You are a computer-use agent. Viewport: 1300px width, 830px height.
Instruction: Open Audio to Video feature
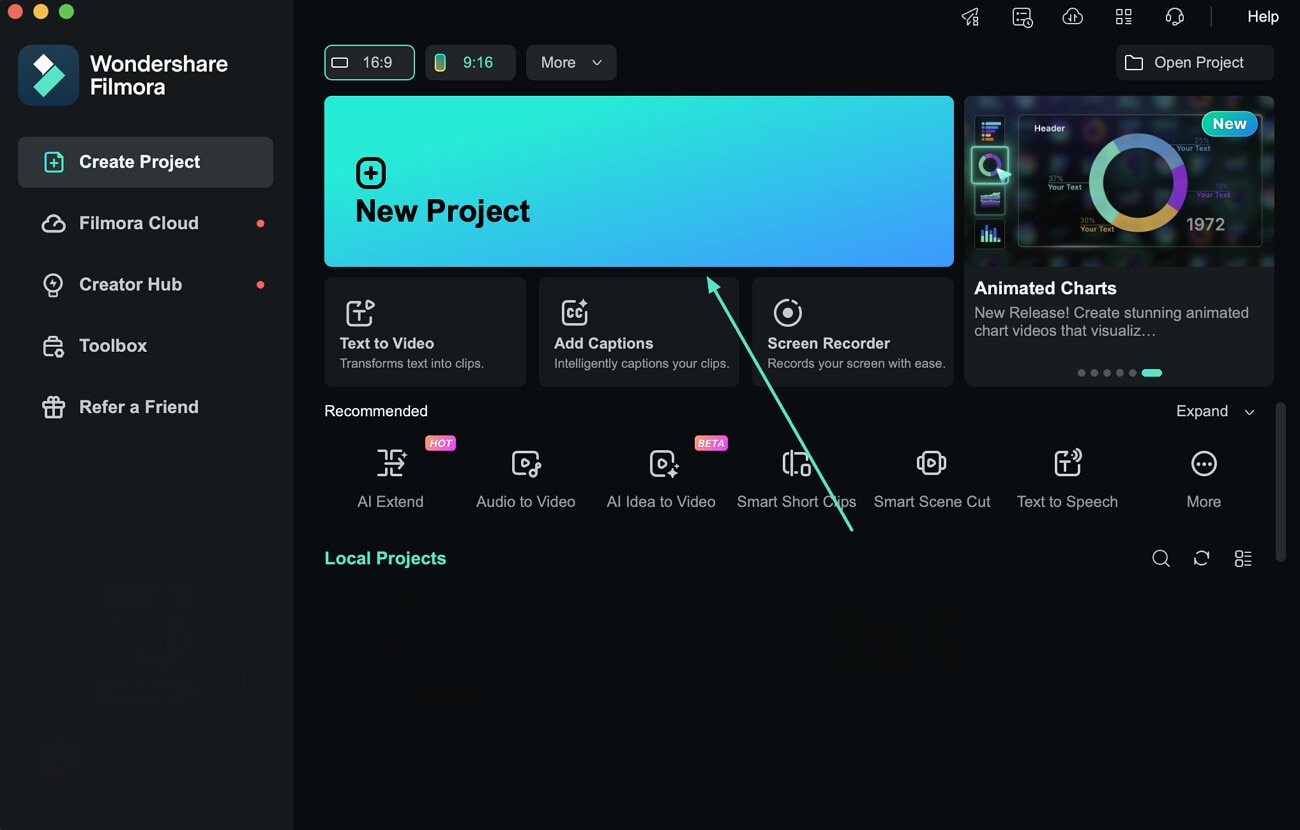525,477
